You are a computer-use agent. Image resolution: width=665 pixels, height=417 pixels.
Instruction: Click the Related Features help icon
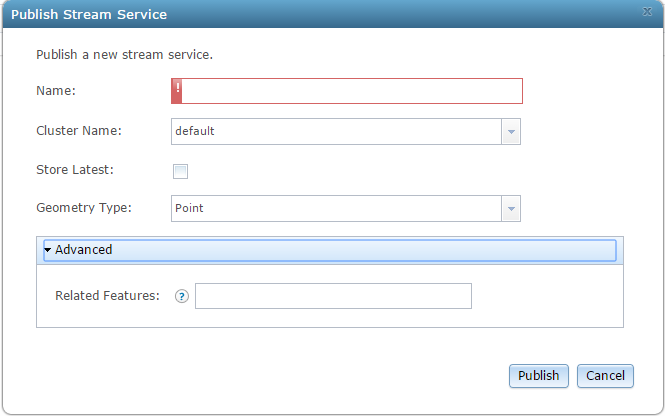[x=182, y=296]
